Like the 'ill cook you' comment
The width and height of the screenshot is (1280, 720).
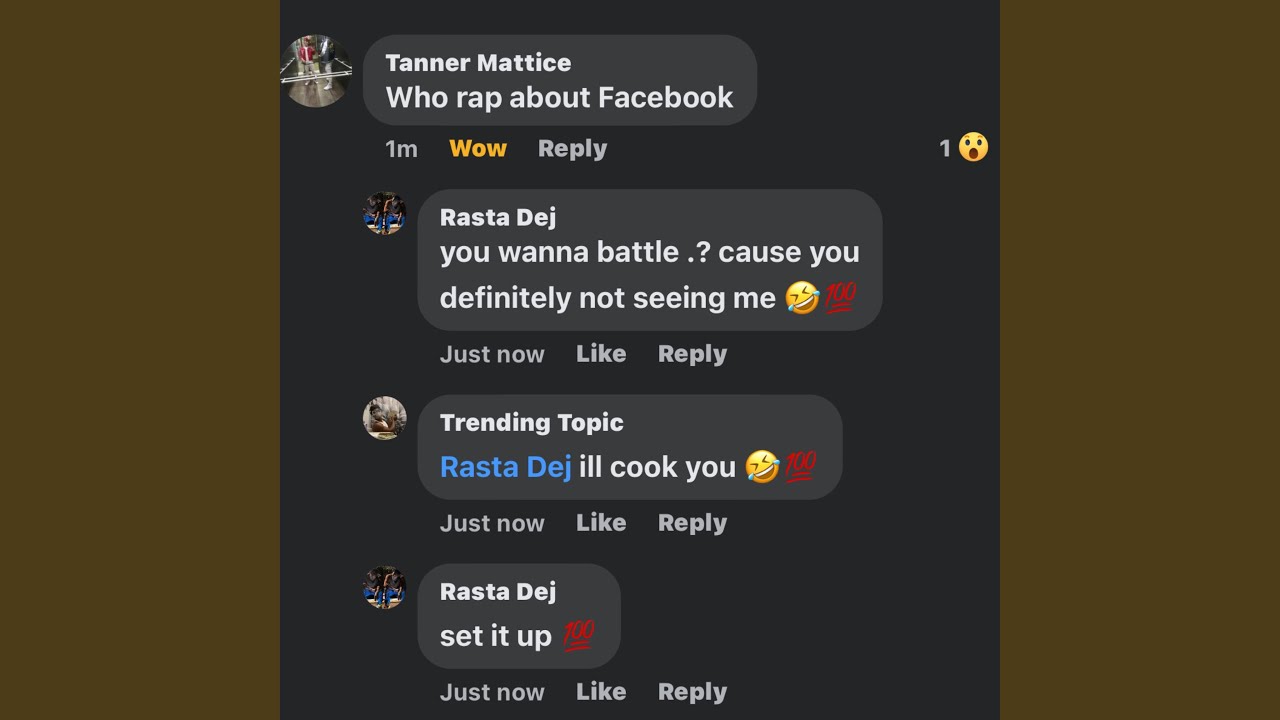coord(601,523)
